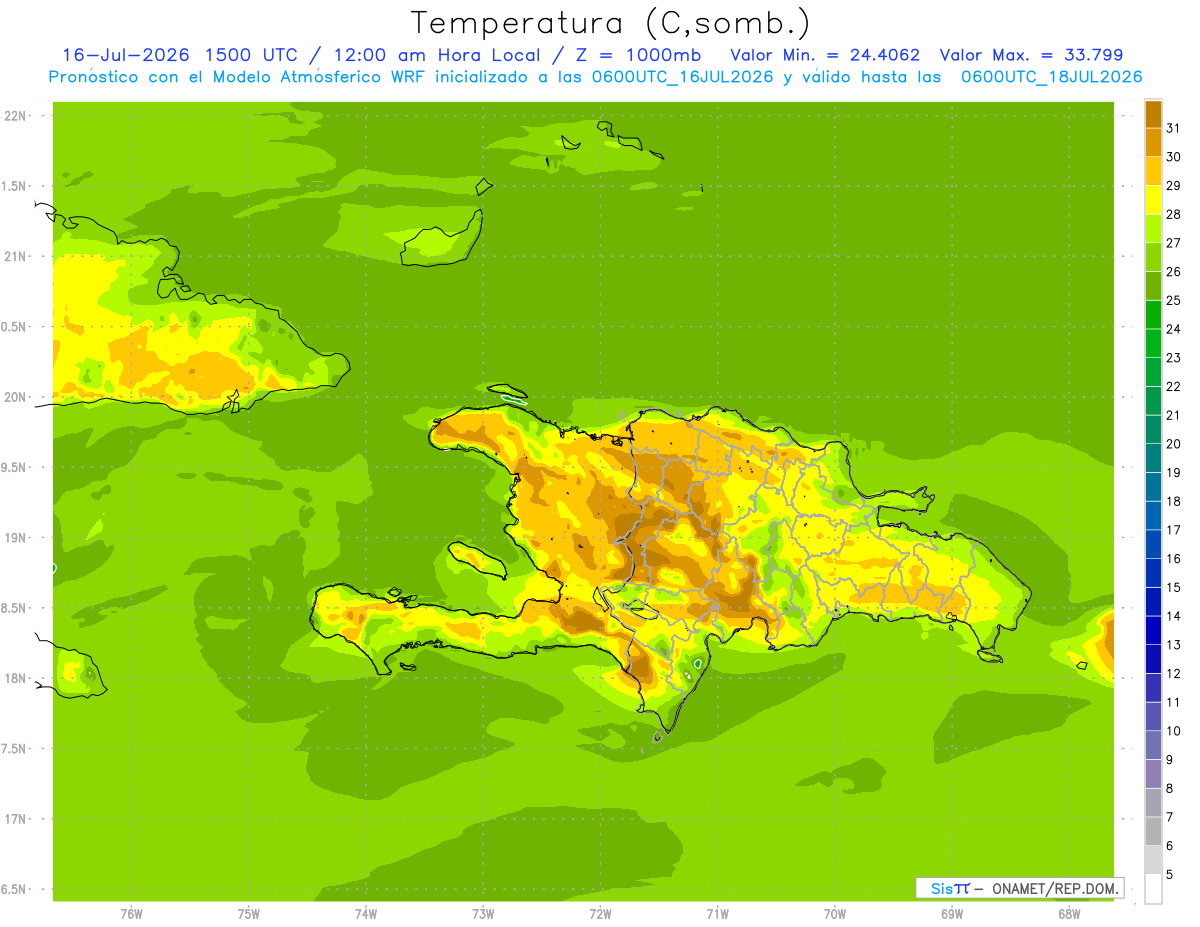Click the legend color band between 30 and 31
Viewport: 1200px width, 927px height.
point(1153,142)
